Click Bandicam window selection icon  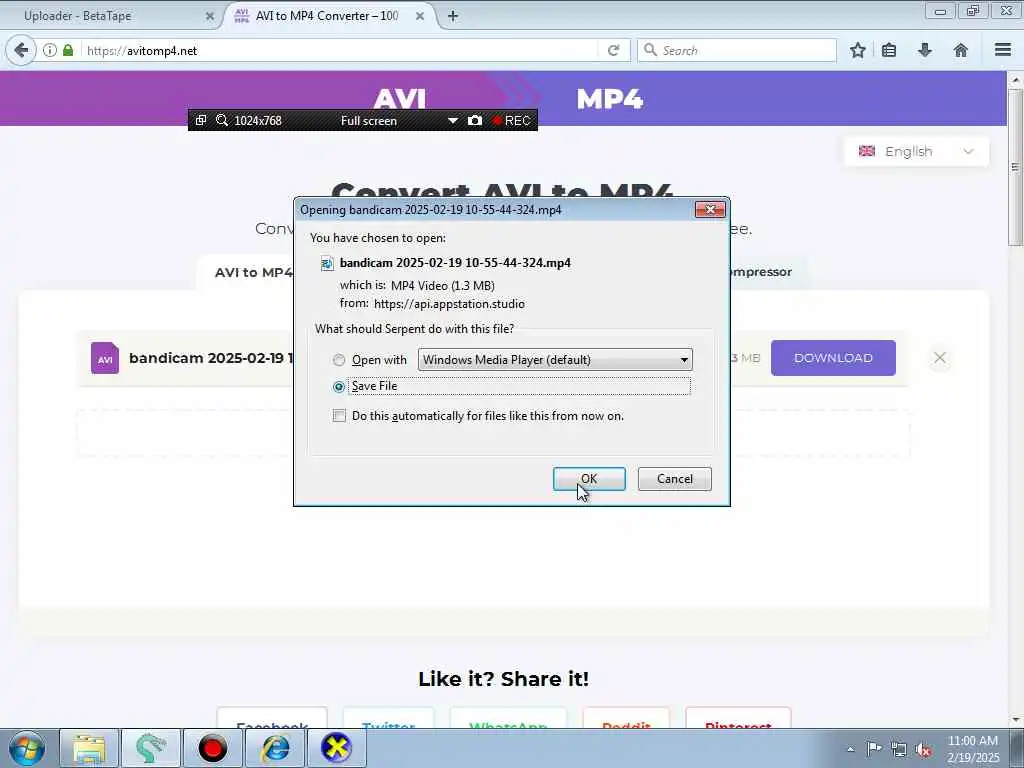pos(200,120)
